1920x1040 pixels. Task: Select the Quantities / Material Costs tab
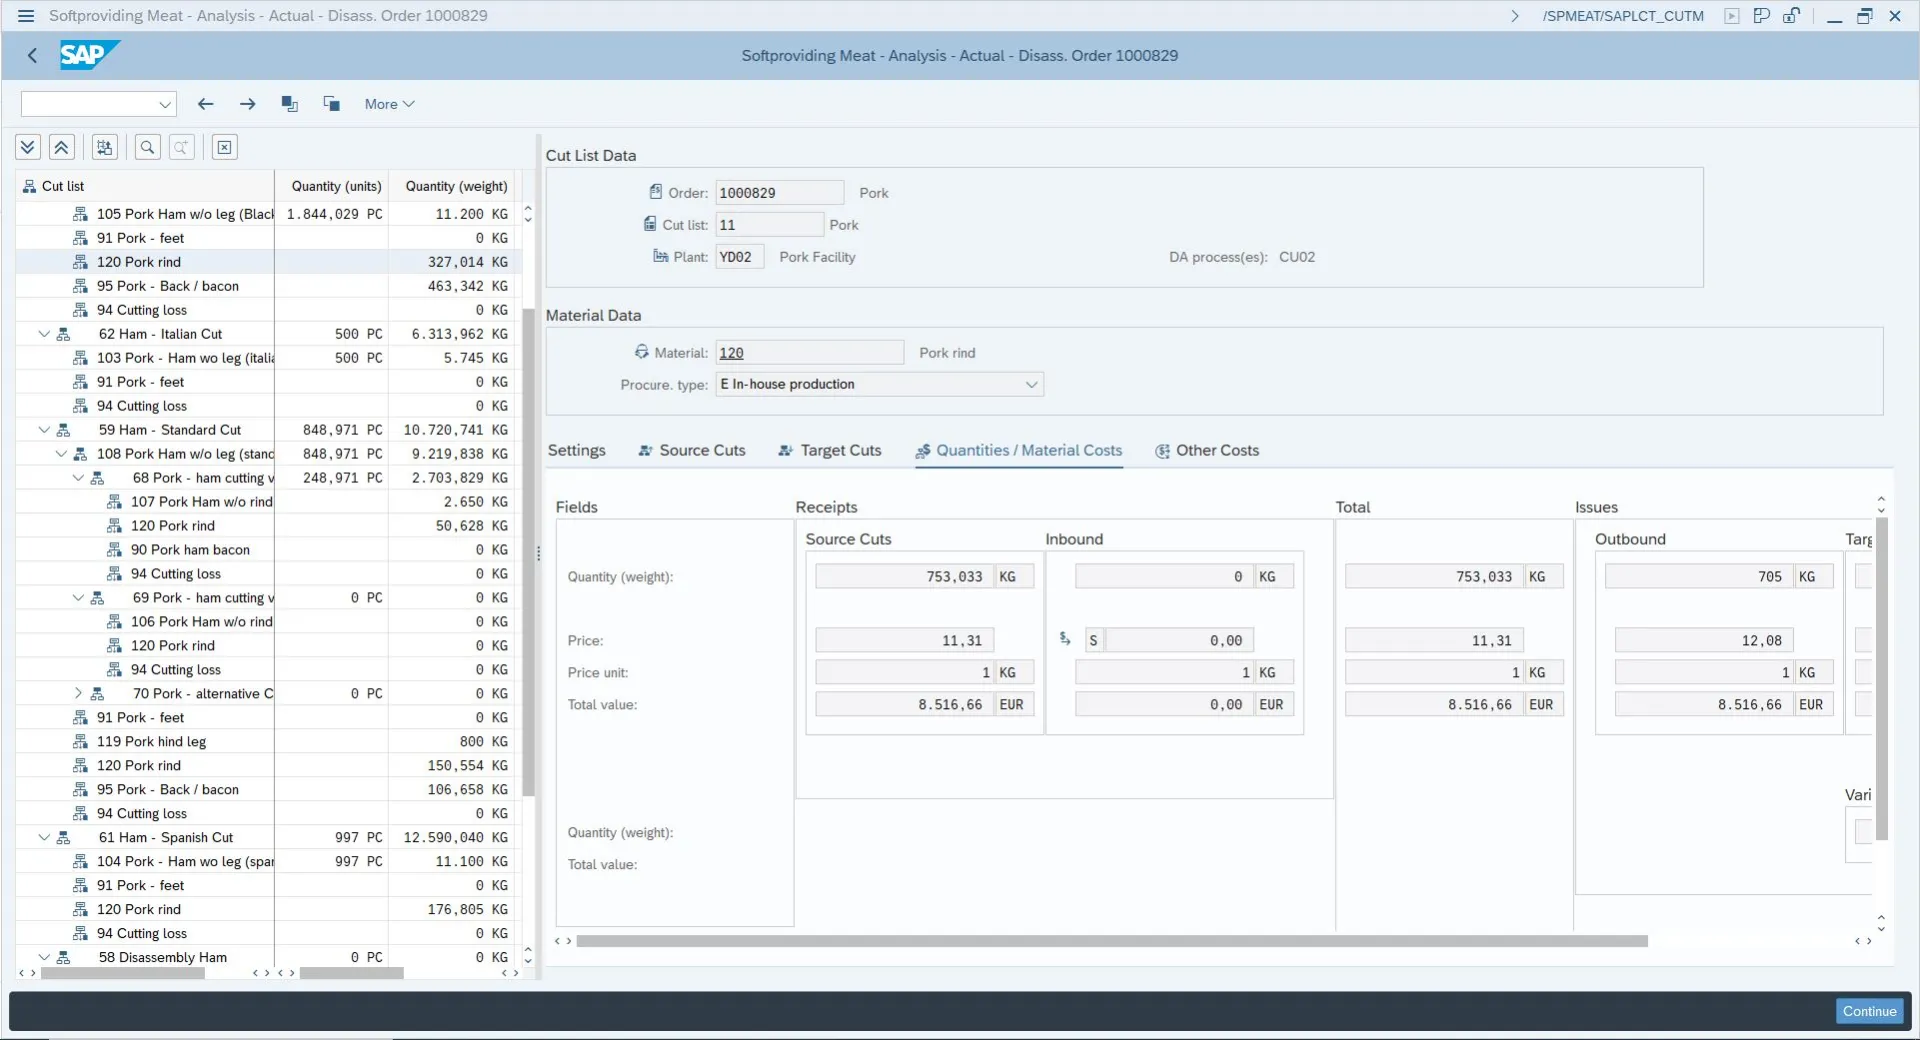(x=1019, y=450)
